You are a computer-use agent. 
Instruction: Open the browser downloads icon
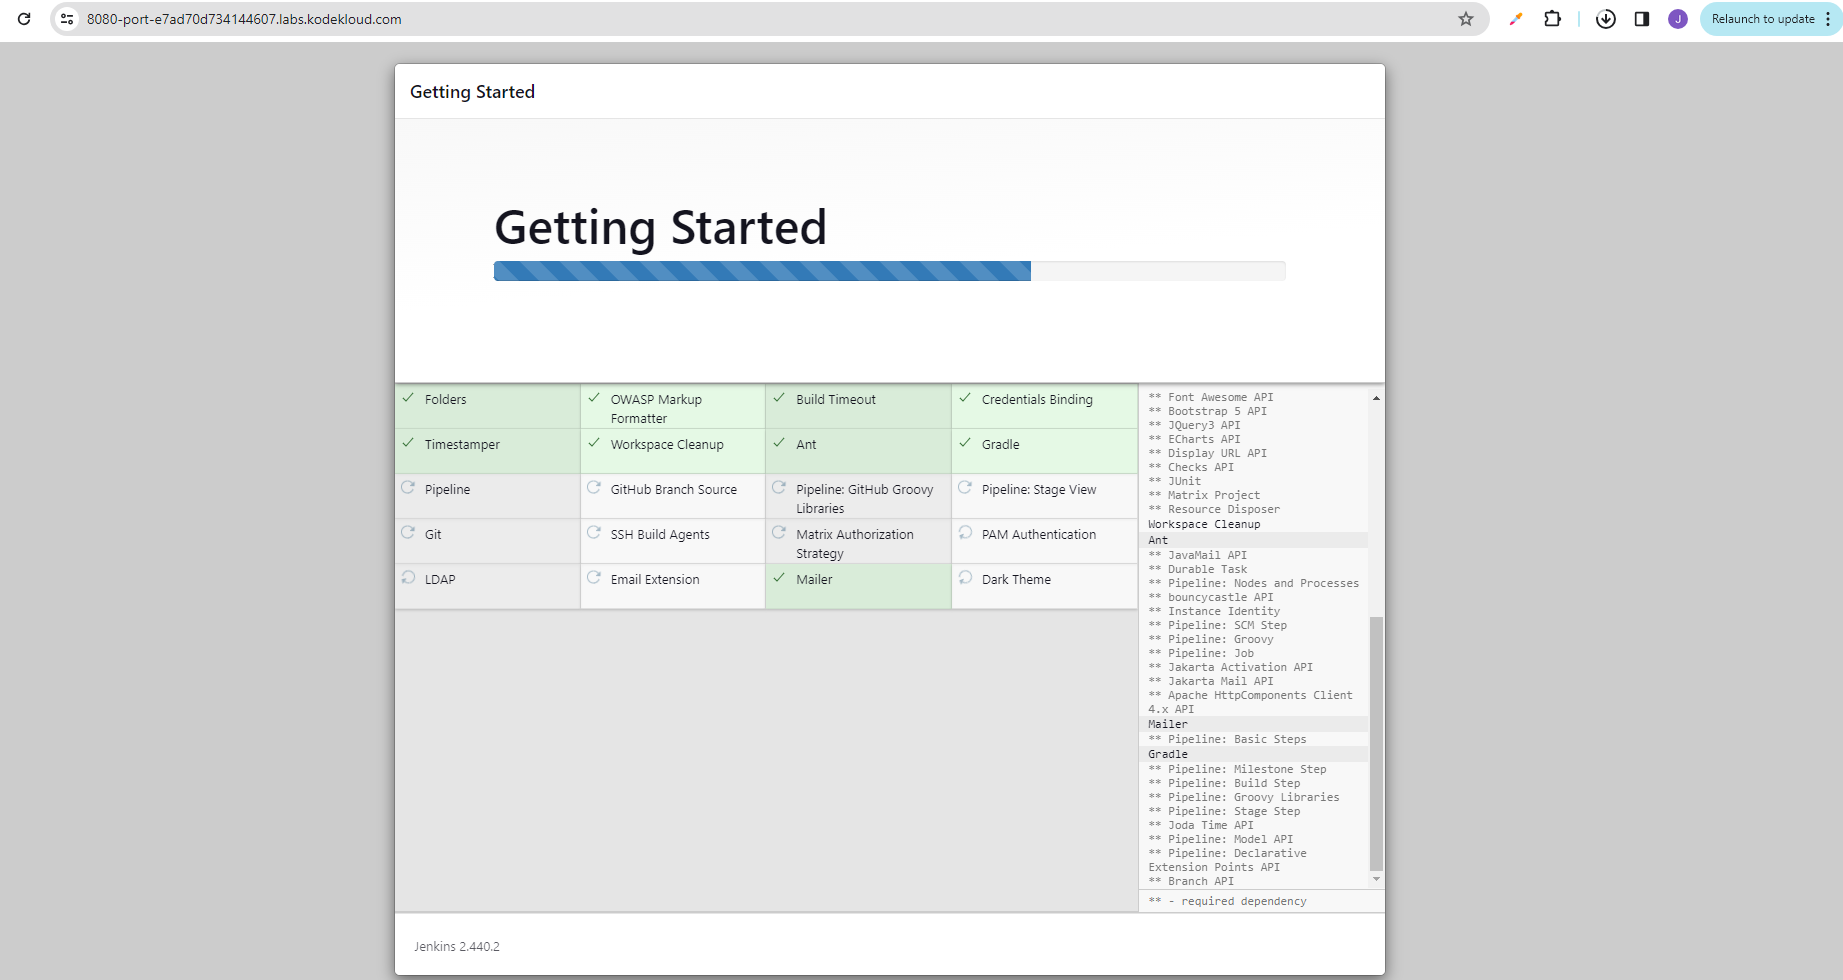coord(1606,19)
